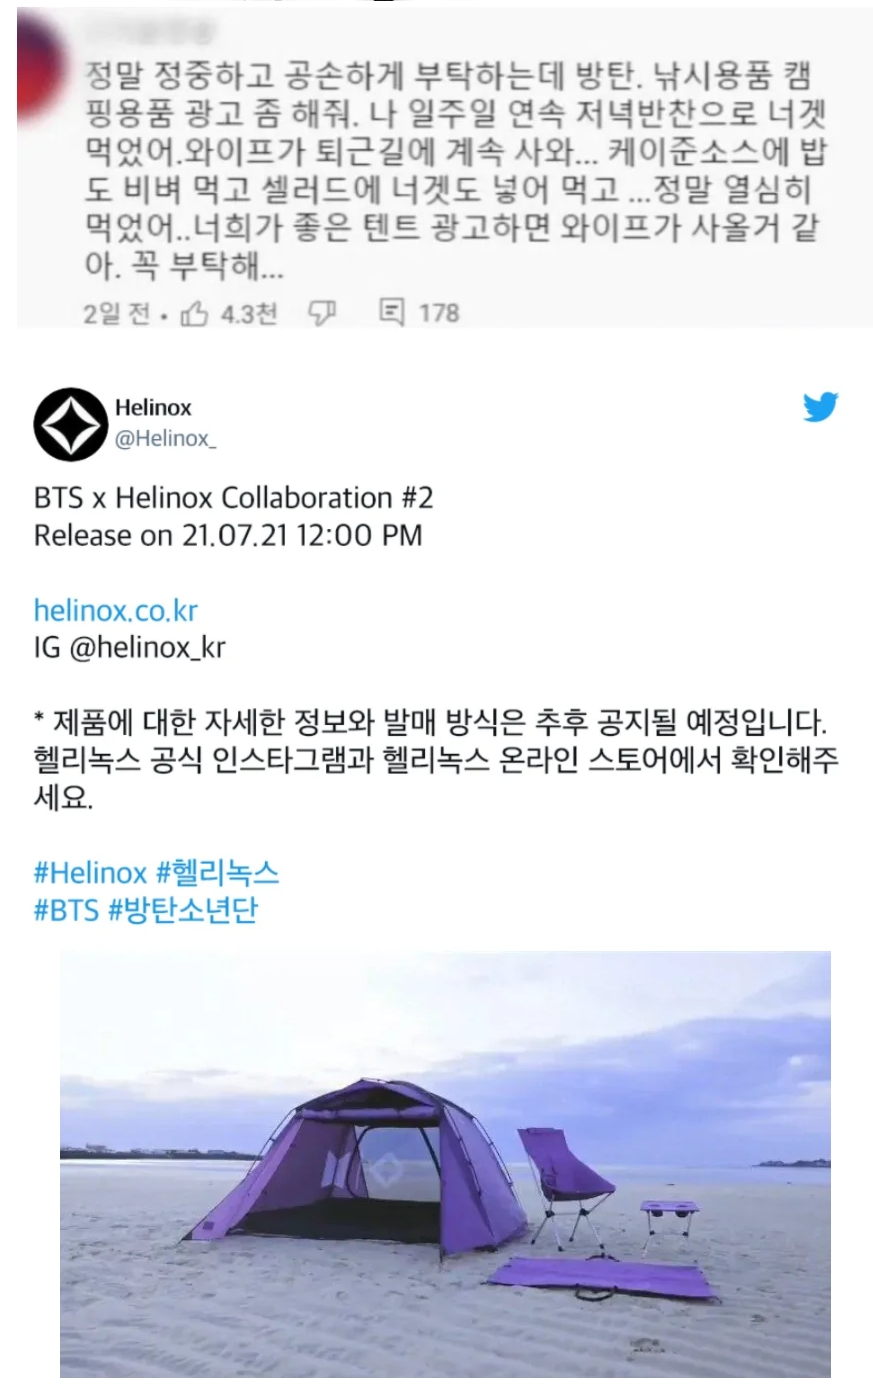The height and width of the screenshot is (1389, 873).
Task: Click the #Helinox hashtag
Action: 90,873
